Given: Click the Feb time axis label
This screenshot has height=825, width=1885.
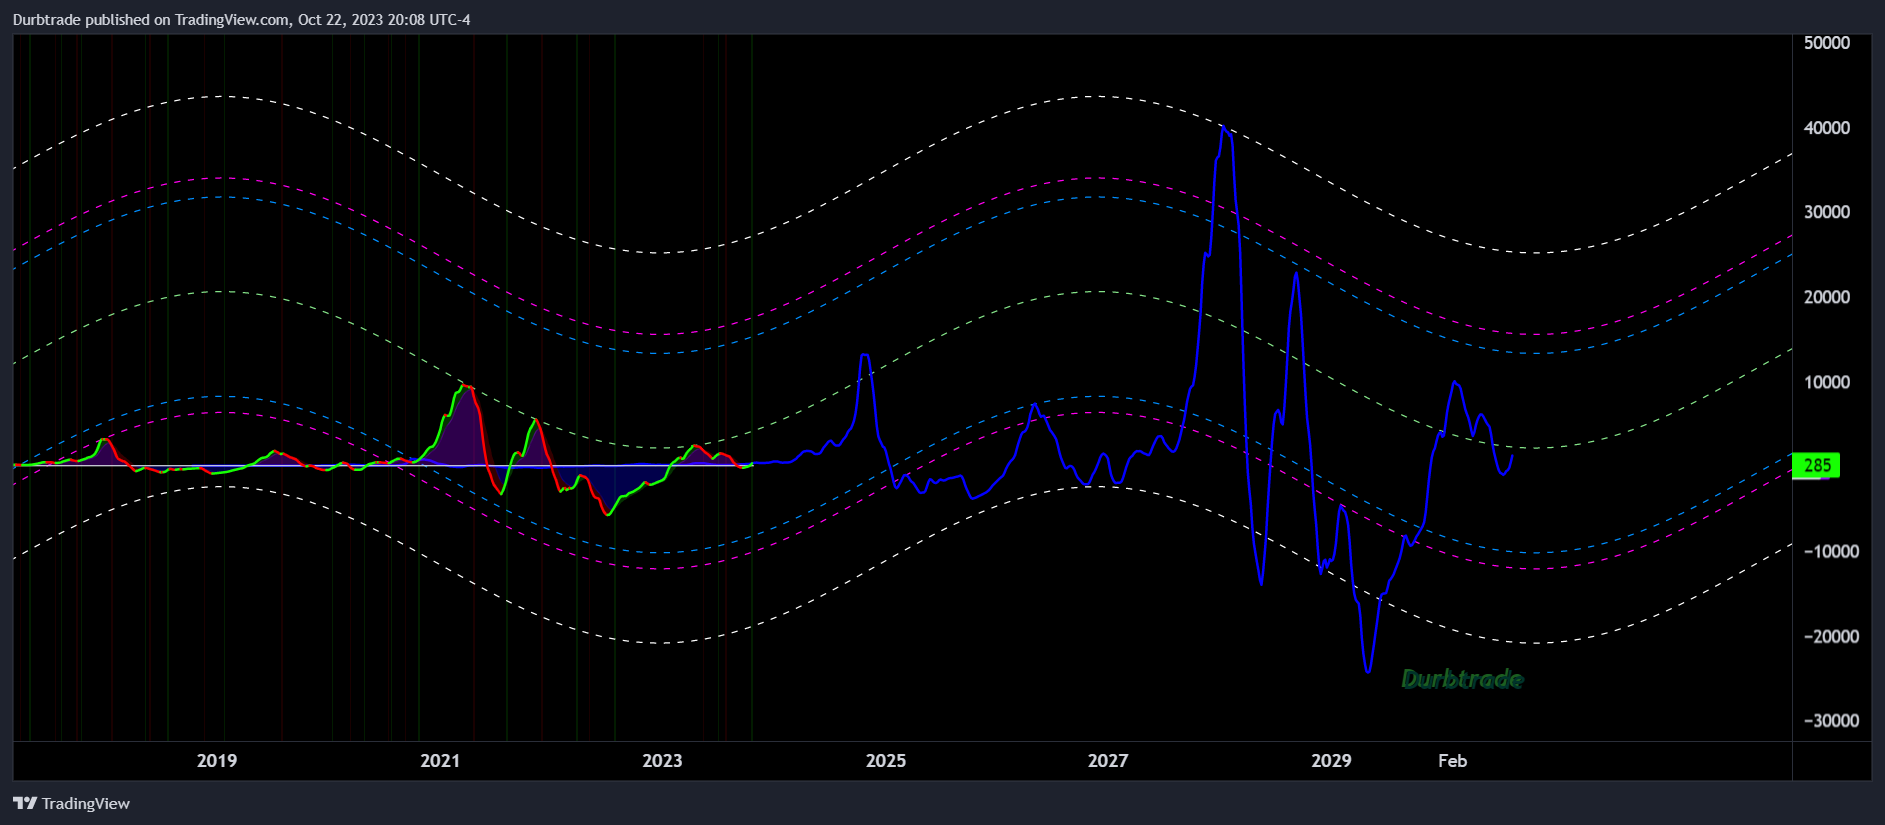Looking at the screenshot, I should [1452, 761].
